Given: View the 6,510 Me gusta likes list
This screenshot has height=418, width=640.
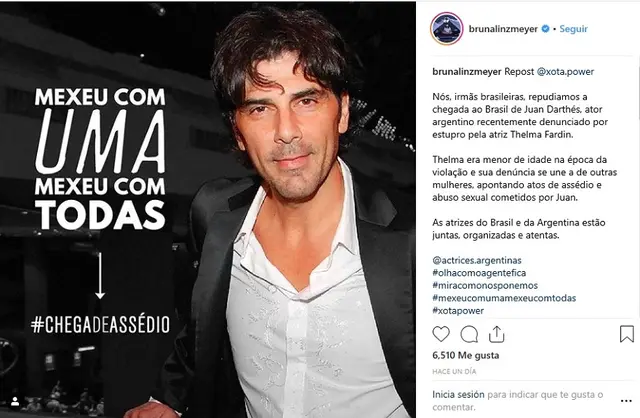Looking at the screenshot, I should [466, 356].
